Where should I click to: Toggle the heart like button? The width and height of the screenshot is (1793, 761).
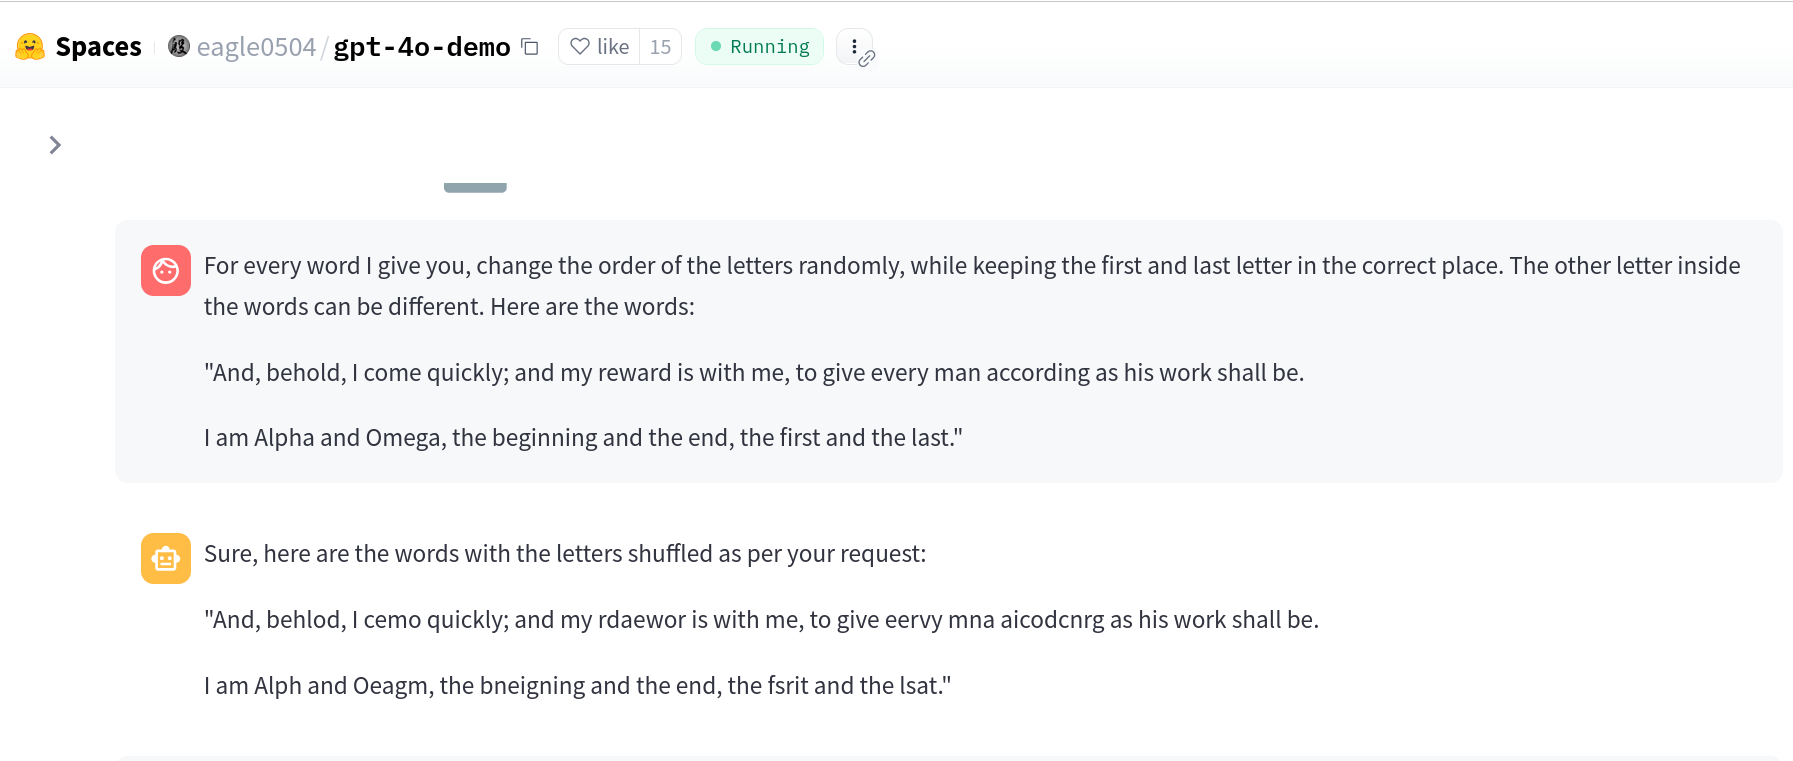(x=599, y=47)
